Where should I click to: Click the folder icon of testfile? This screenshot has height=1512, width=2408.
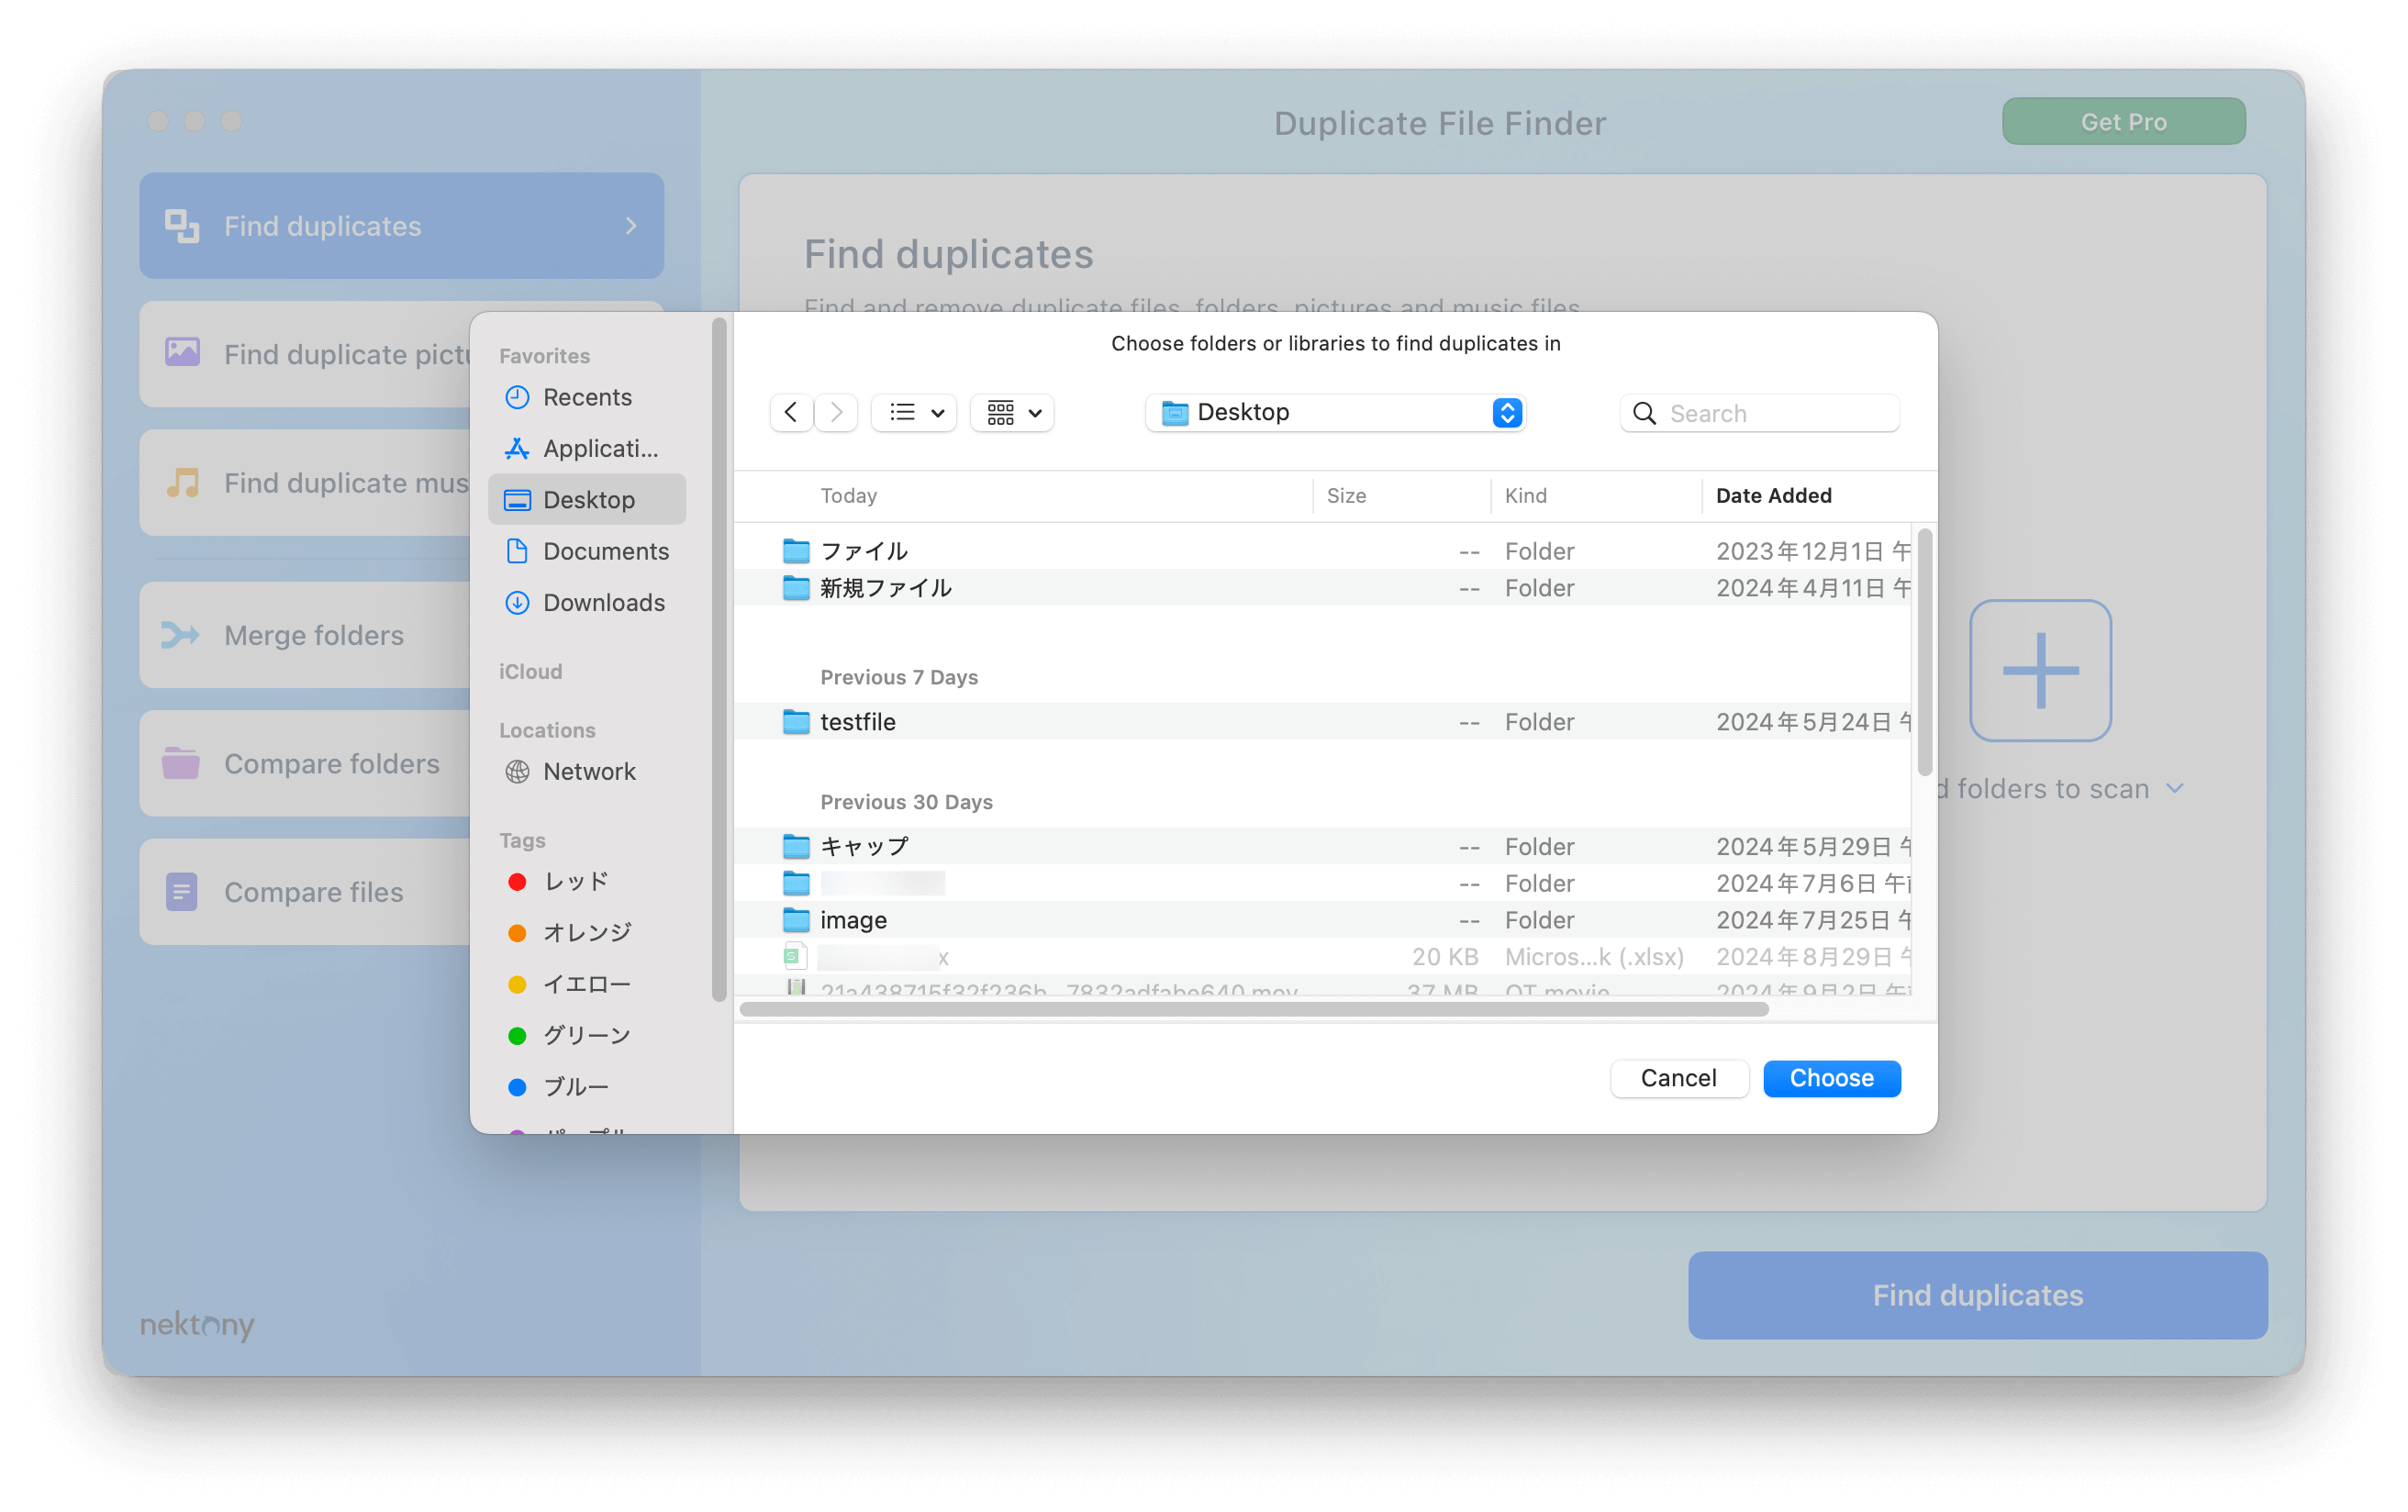coord(796,721)
